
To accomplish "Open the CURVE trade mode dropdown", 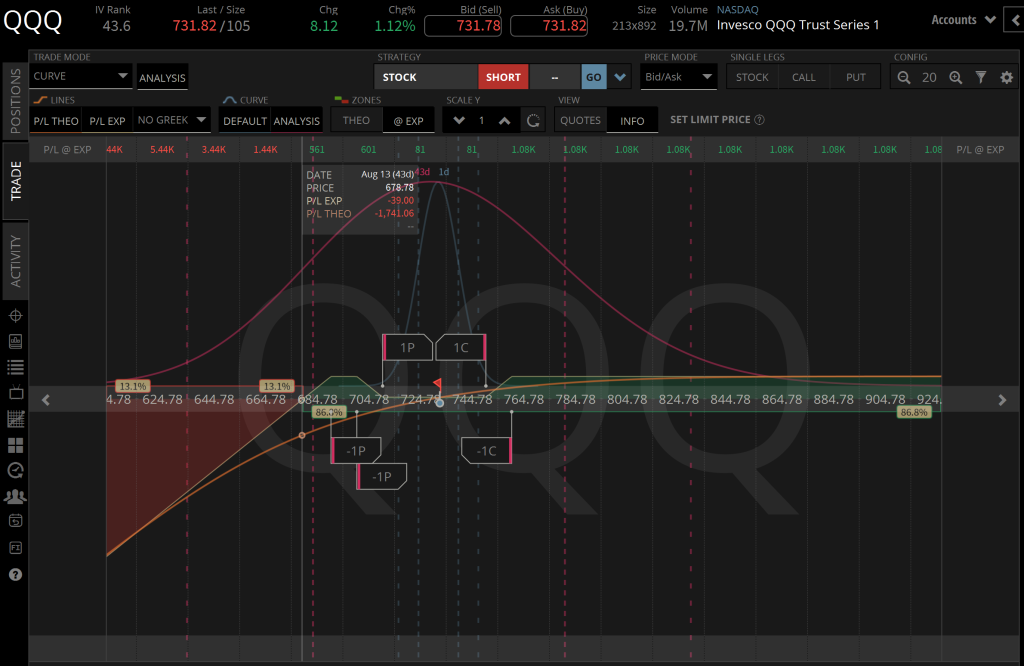I will coord(80,76).
